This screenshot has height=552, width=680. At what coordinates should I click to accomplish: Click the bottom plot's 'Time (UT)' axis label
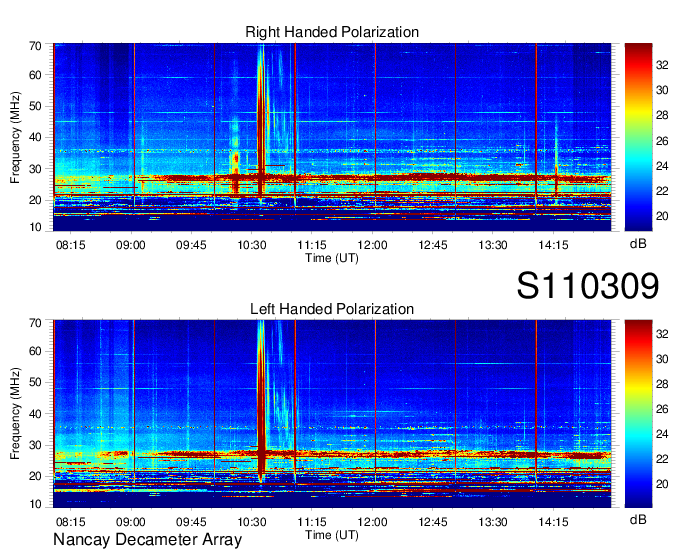point(332,535)
